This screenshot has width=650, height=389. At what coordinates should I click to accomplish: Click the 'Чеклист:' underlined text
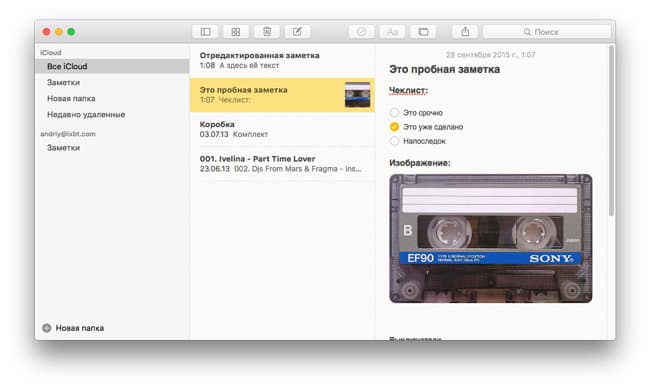point(408,90)
